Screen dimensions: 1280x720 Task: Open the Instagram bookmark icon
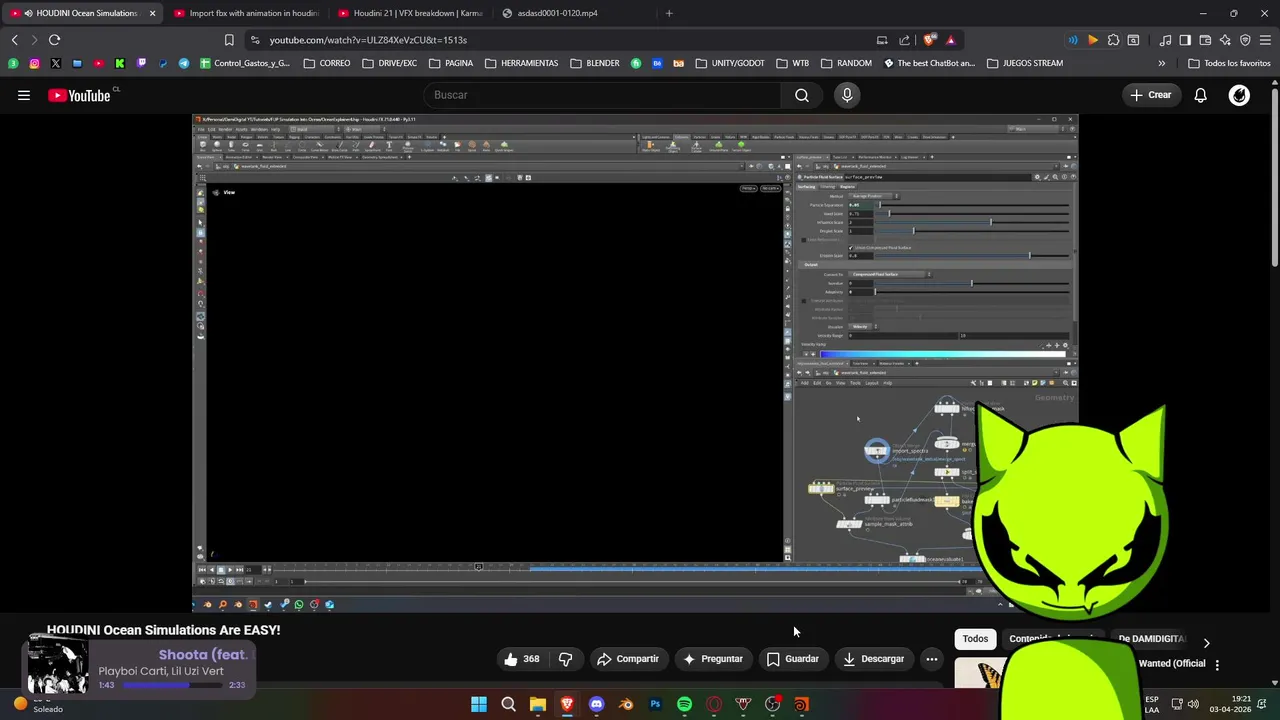pos(34,63)
